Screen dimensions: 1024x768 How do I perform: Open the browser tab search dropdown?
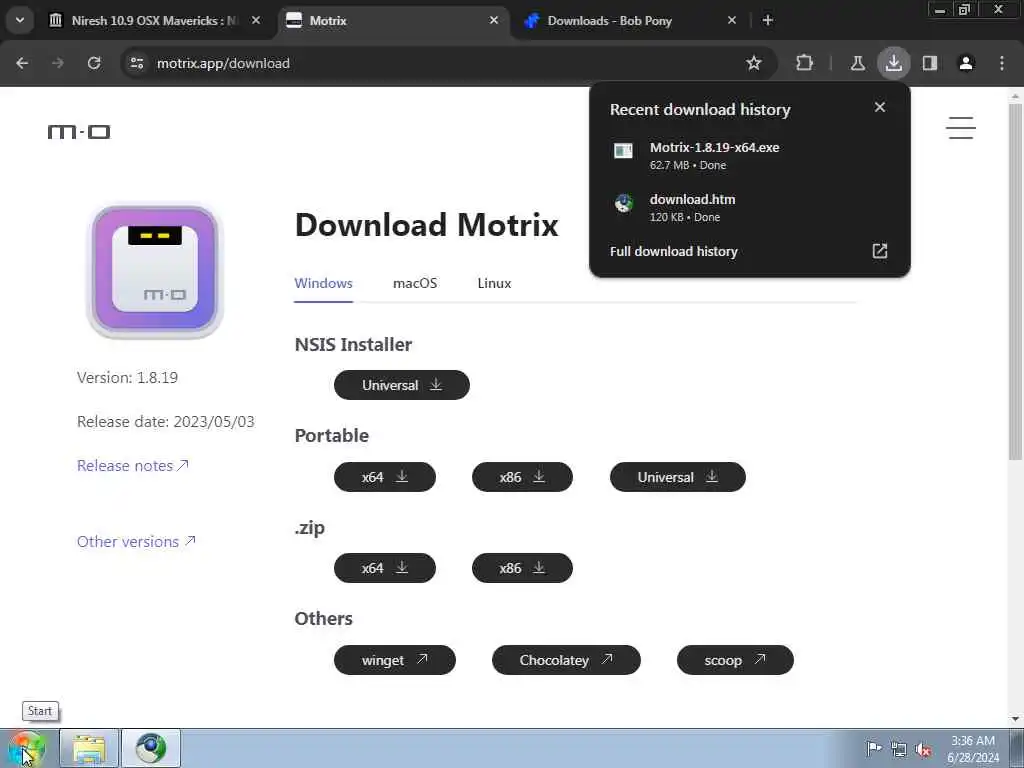point(20,20)
